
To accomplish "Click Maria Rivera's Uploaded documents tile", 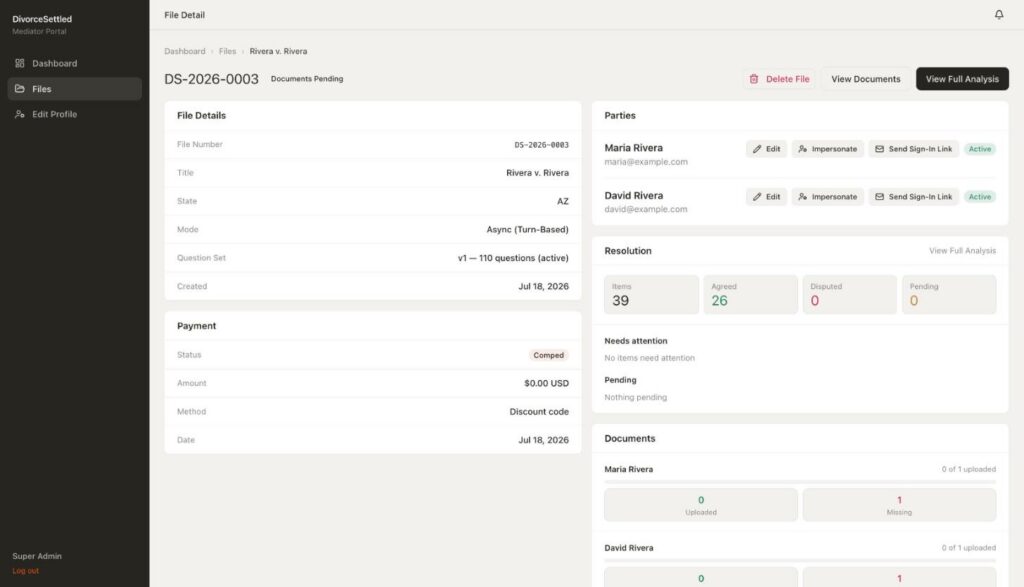I will pyautogui.click(x=701, y=505).
